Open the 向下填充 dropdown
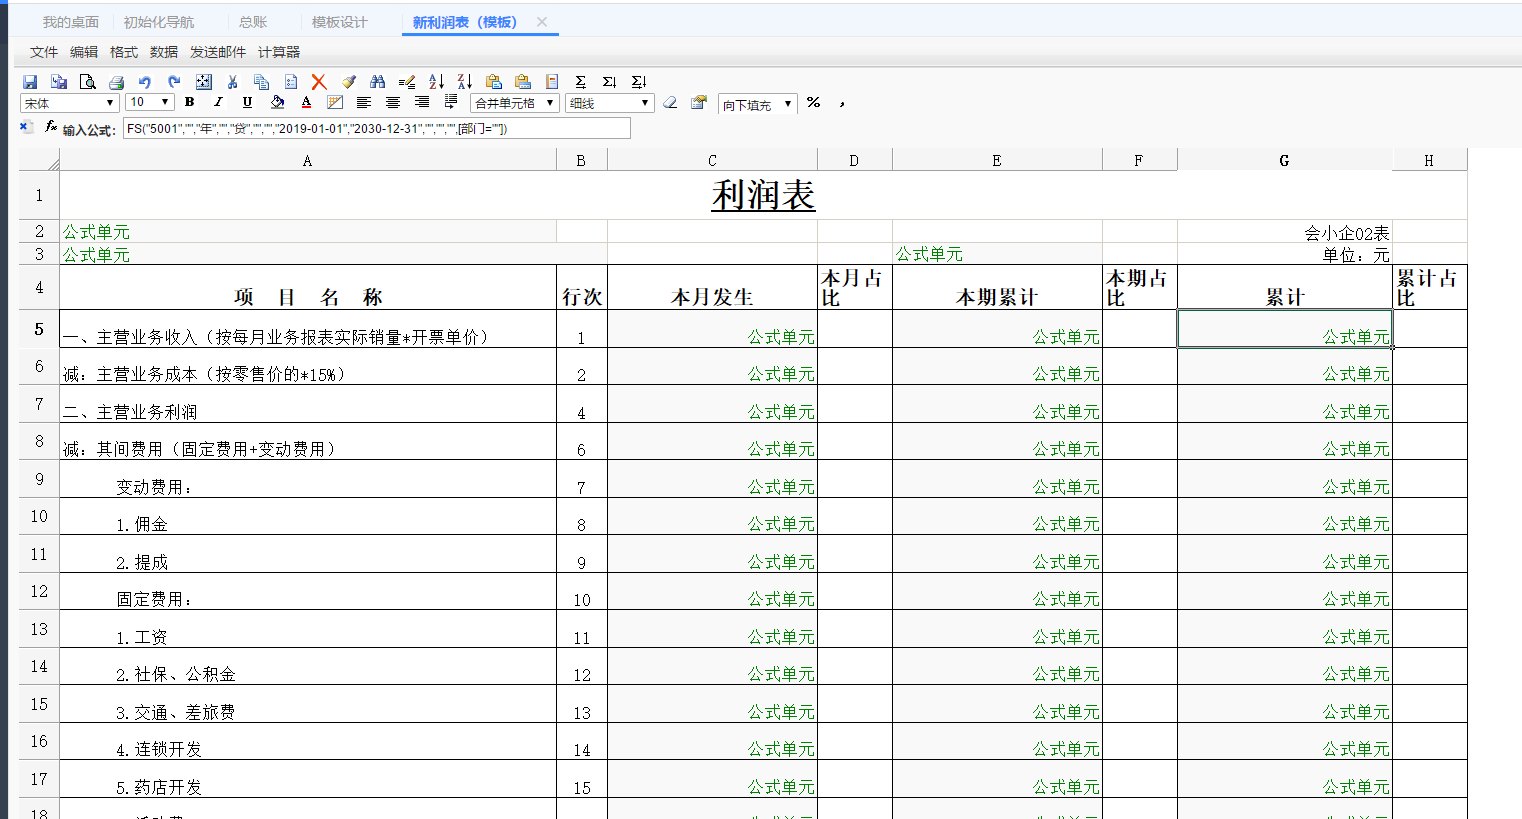1522x819 pixels. [758, 104]
